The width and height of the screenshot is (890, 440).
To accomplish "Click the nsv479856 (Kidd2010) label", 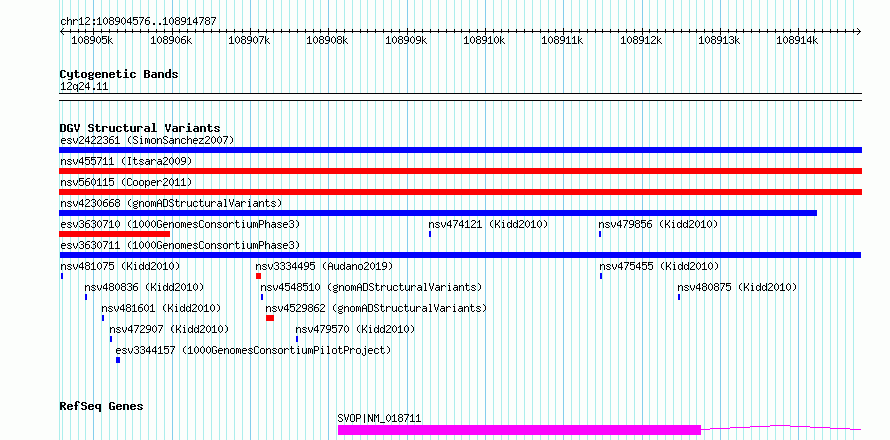I will pos(658,224).
